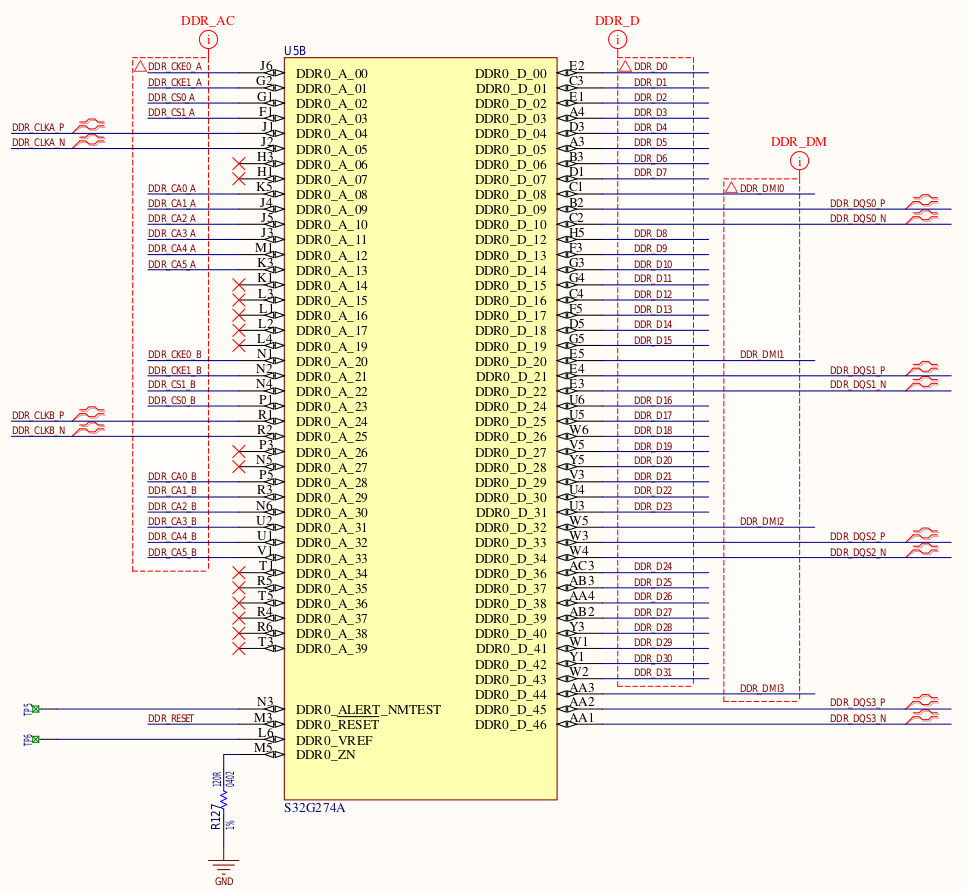967x894 pixels.
Task: Select the S32G274A part name text
Action: tap(315, 808)
